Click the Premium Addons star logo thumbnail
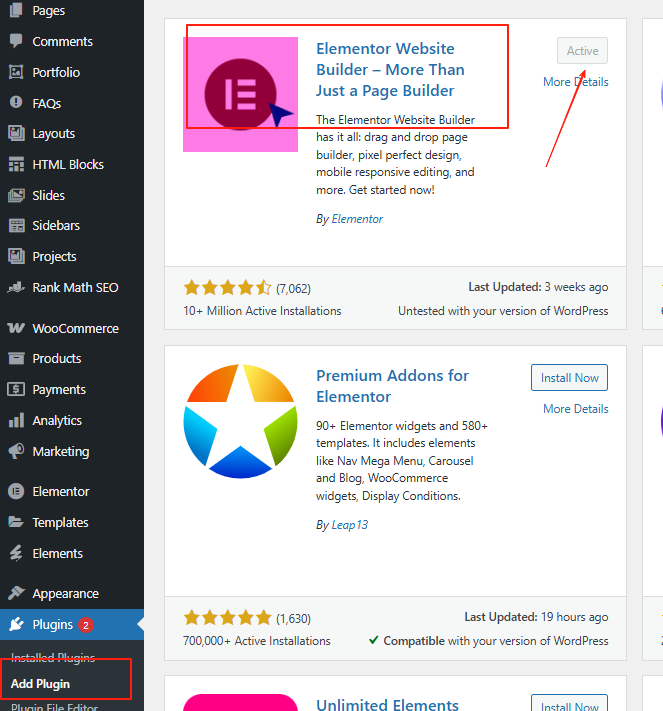The image size is (663, 711). click(x=240, y=421)
